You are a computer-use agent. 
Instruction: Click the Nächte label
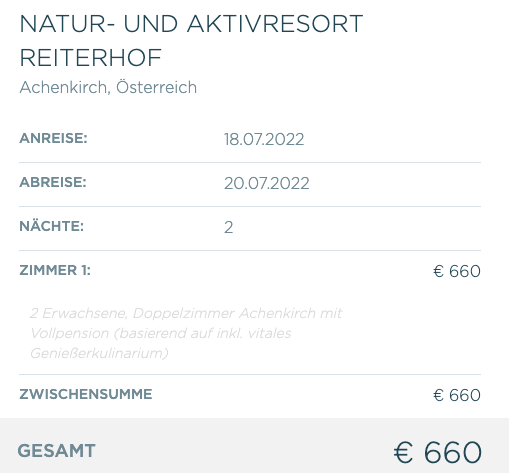click(51, 226)
